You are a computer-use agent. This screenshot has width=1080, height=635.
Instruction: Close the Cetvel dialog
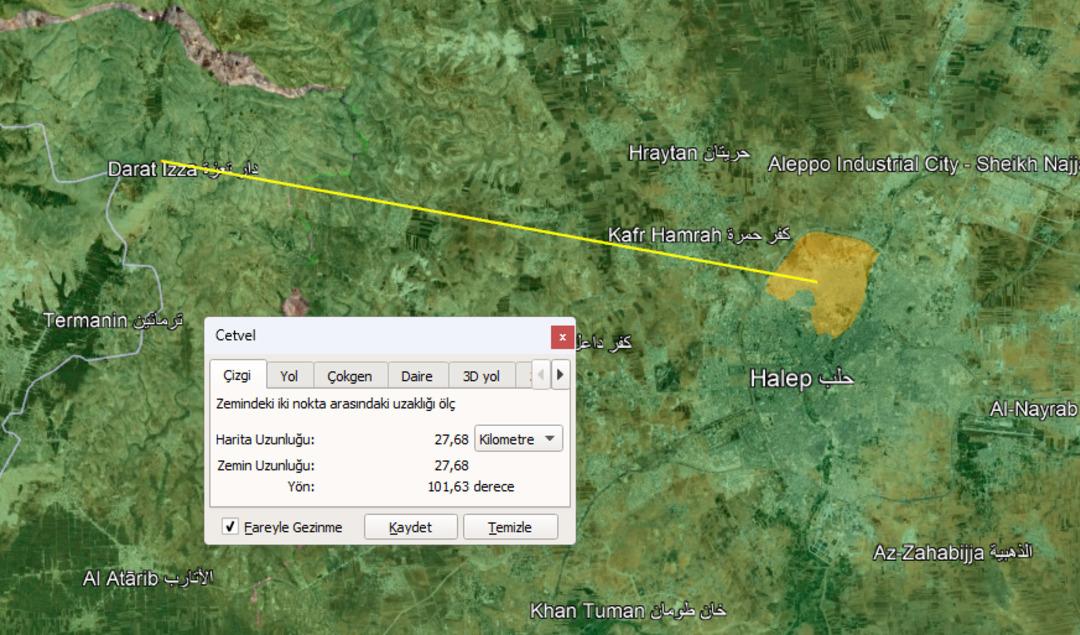562,337
